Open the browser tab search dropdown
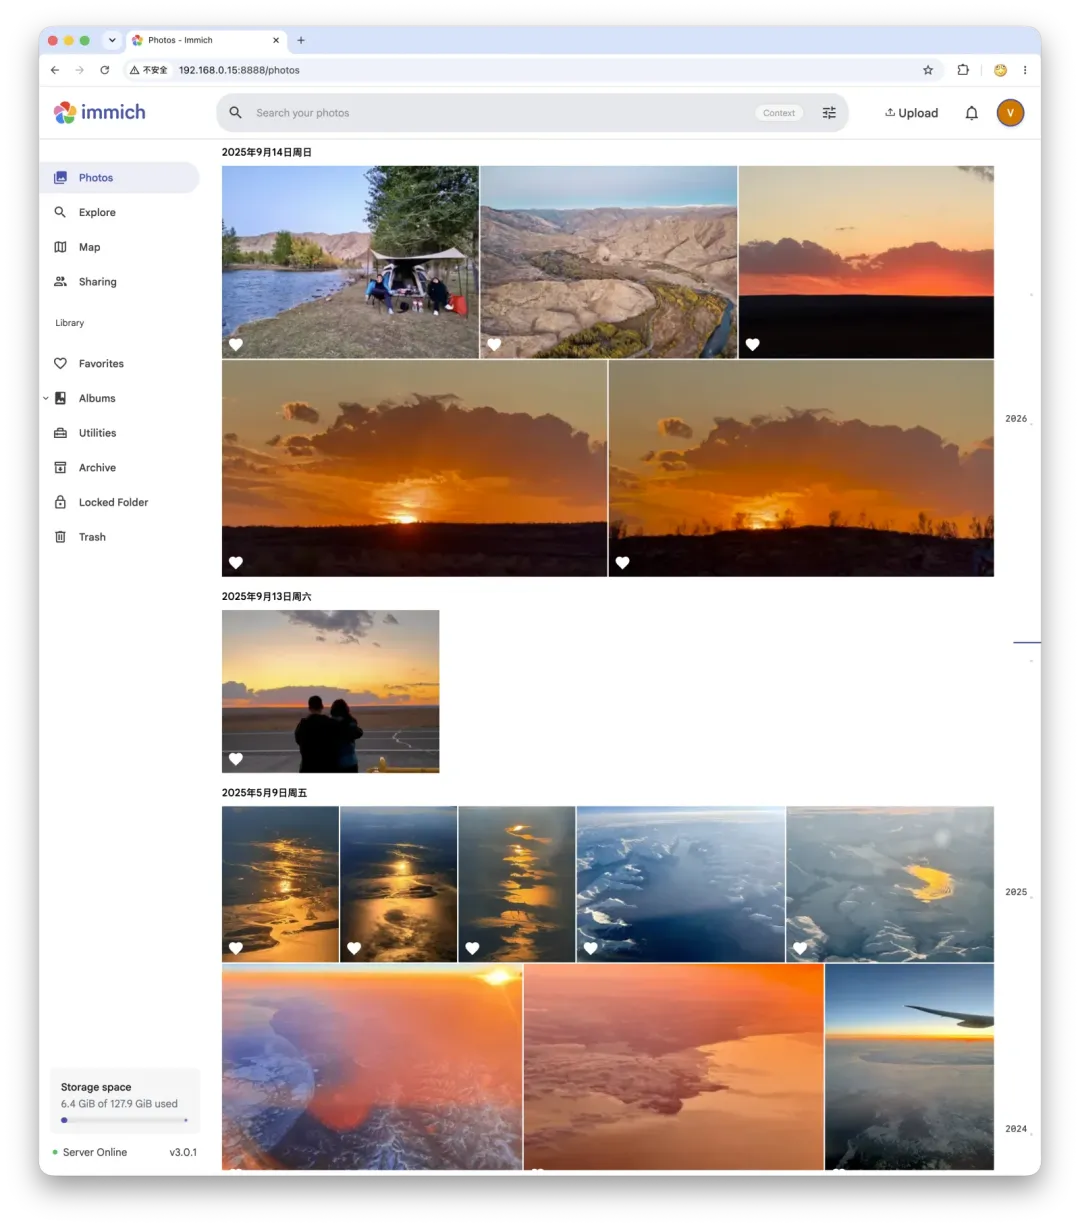Screen dimensions: 1080x1227 tap(112, 40)
